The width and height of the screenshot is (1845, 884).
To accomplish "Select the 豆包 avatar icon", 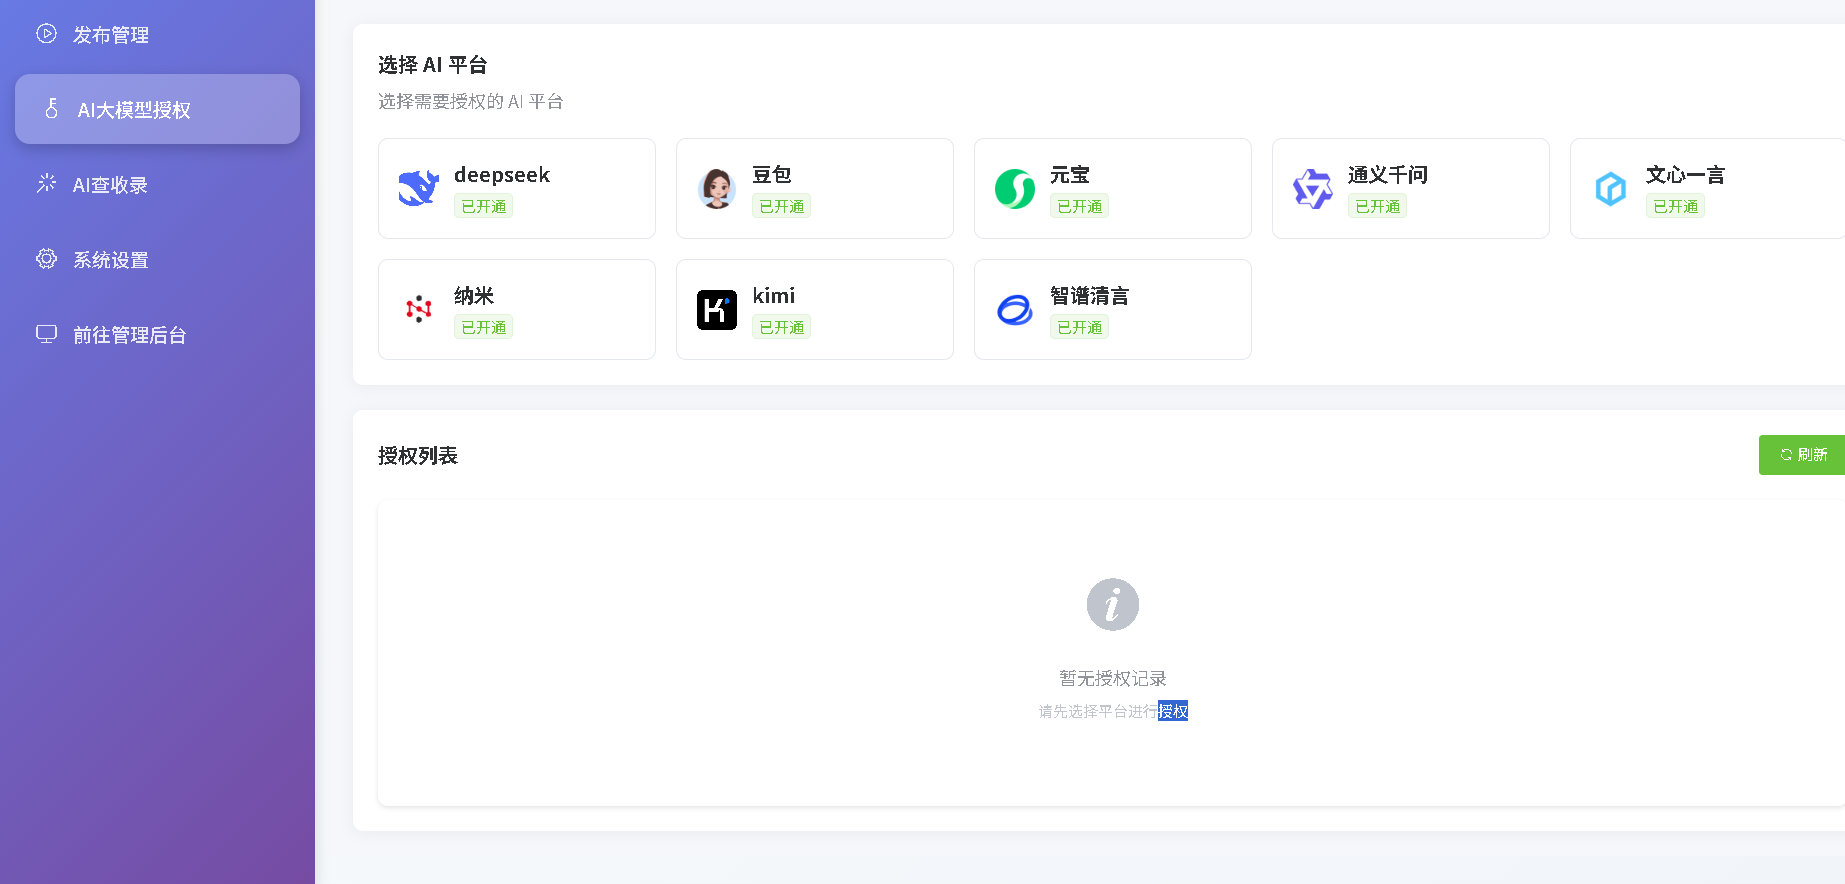I will 716,188.
